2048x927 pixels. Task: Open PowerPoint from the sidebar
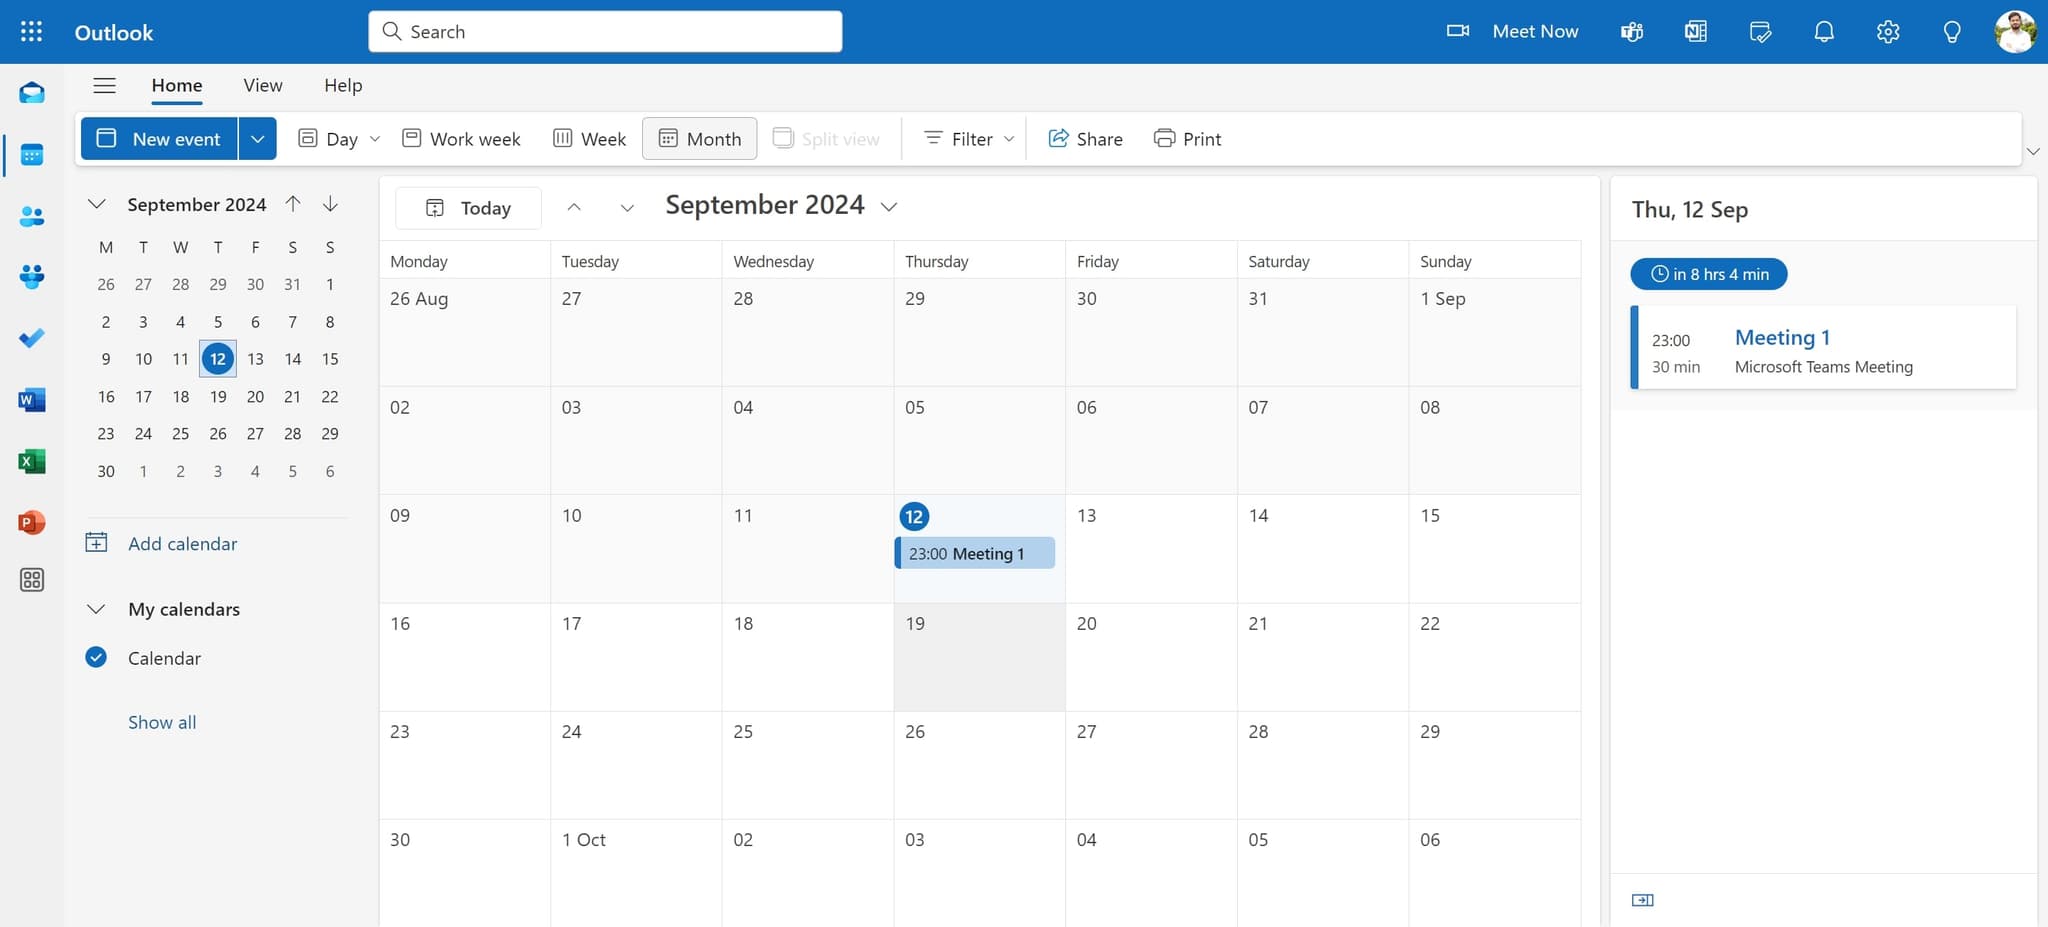tap(31, 522)
